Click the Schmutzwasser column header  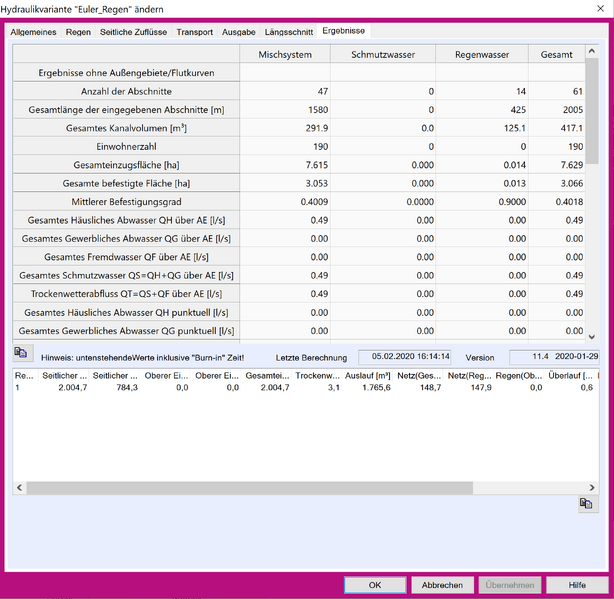click(383, 54)
